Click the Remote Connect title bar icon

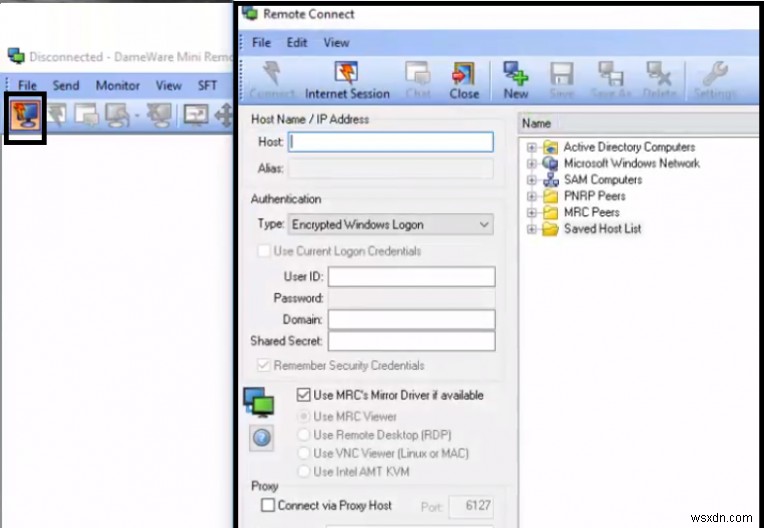(250, 13)
